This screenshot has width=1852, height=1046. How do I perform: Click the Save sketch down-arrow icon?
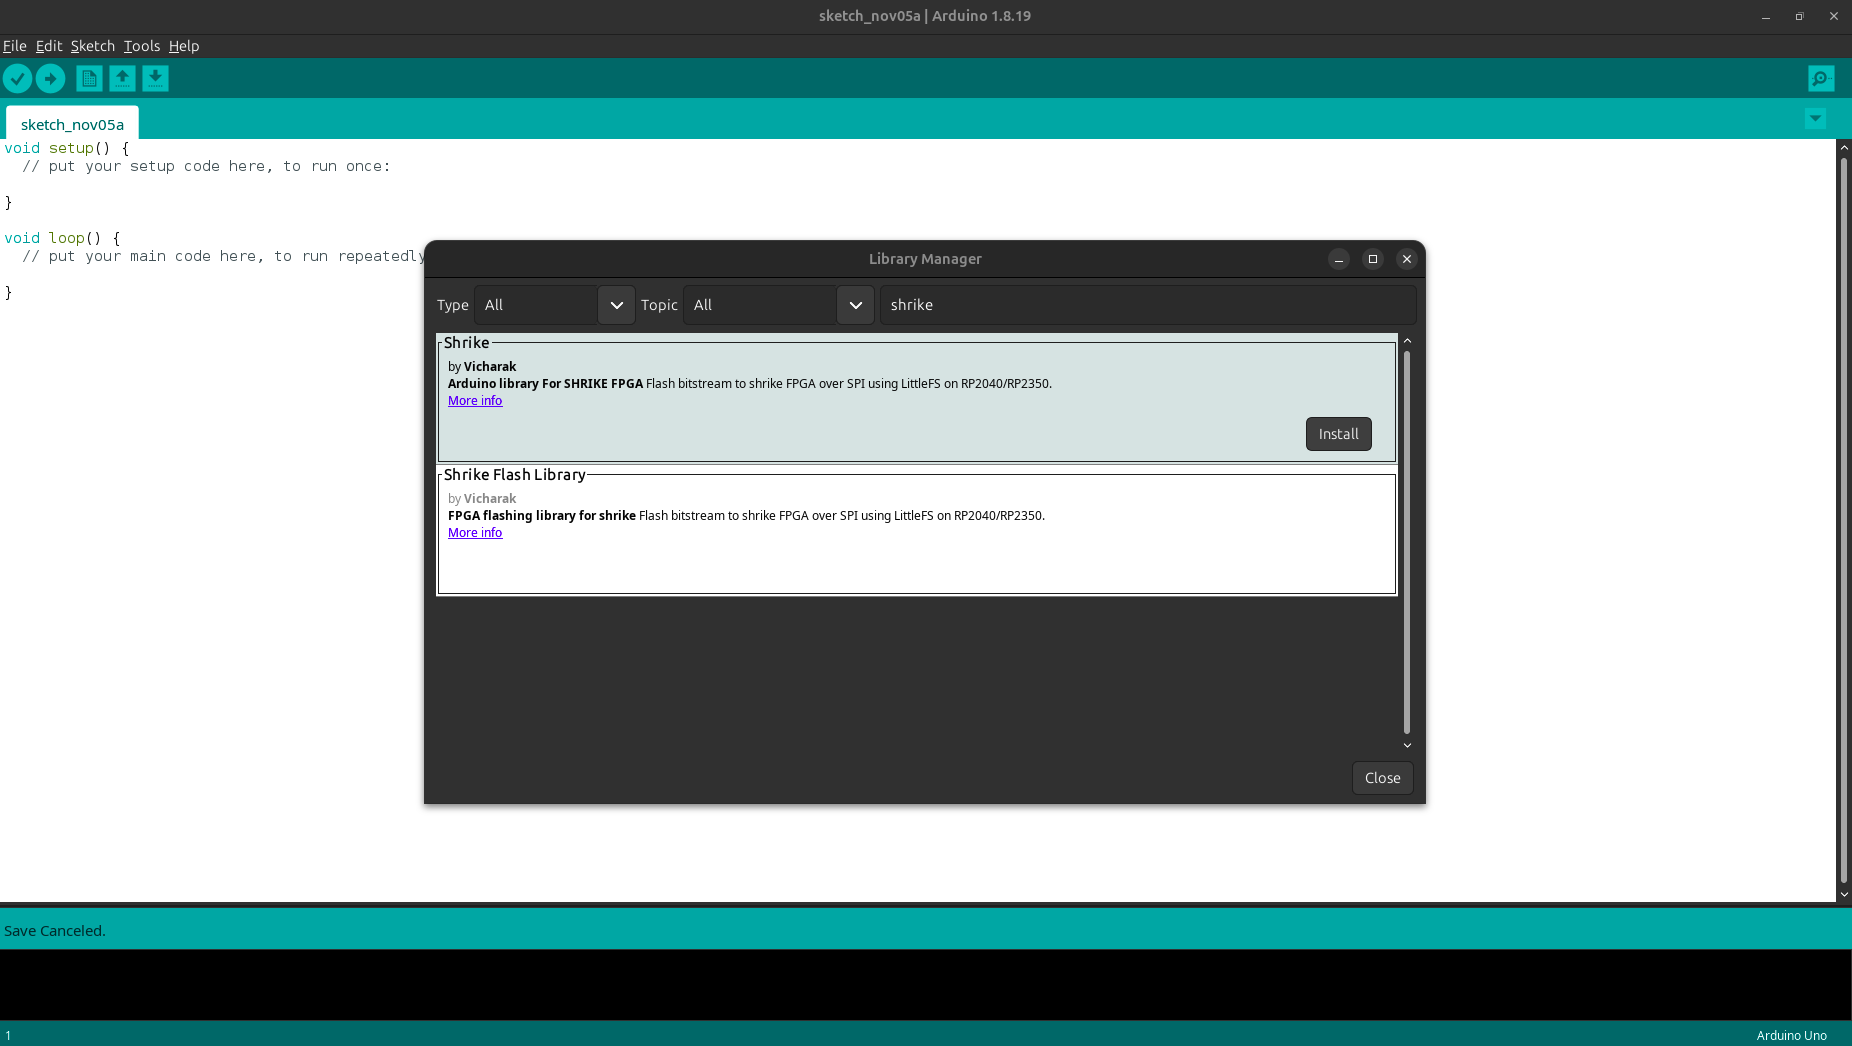click(155, 78)
